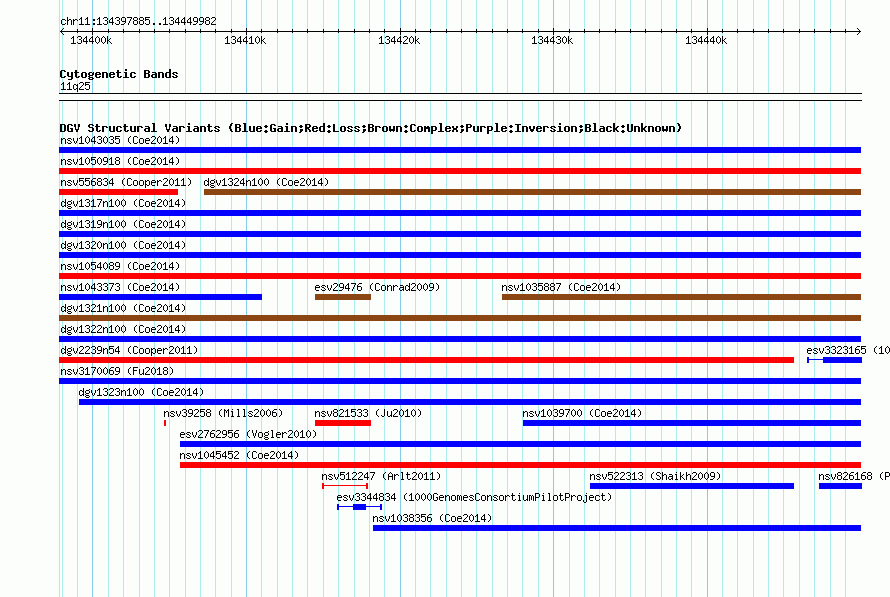This screenshot has width=890, height=597.
Task: Click the ruler's right arrowhead
Action: point(859,31)
